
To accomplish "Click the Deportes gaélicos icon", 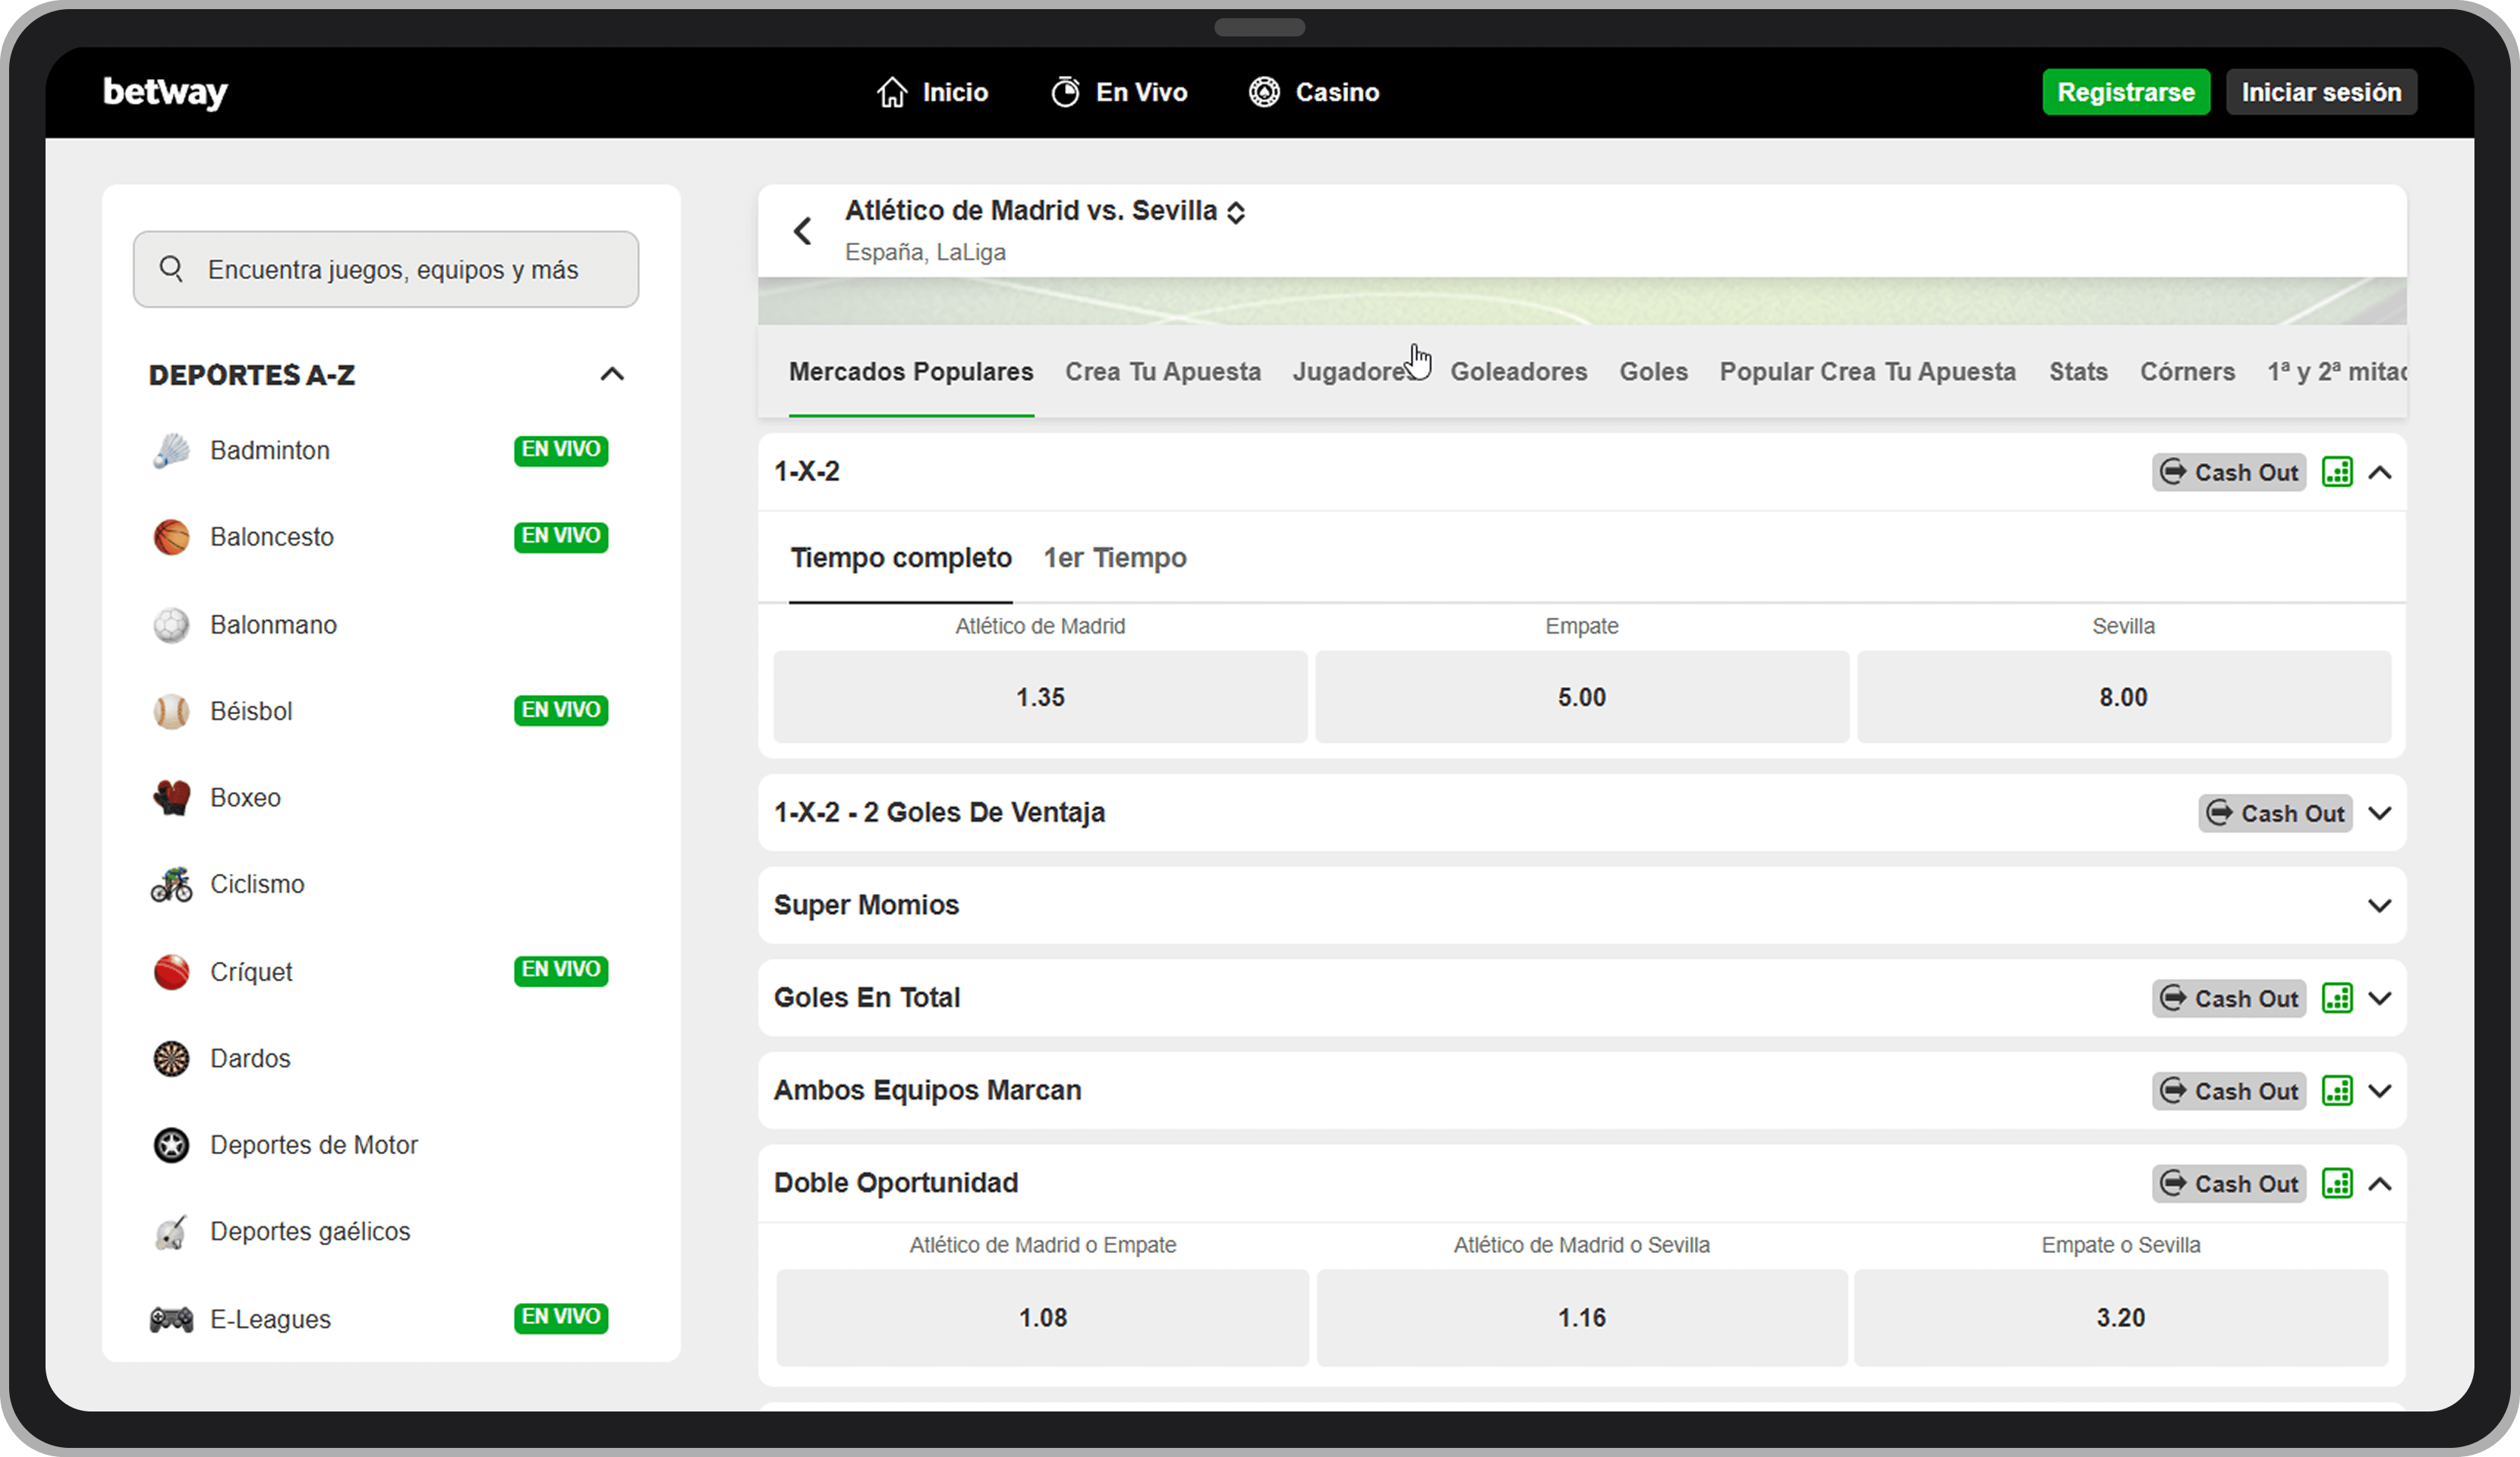I will point(171,1232).
